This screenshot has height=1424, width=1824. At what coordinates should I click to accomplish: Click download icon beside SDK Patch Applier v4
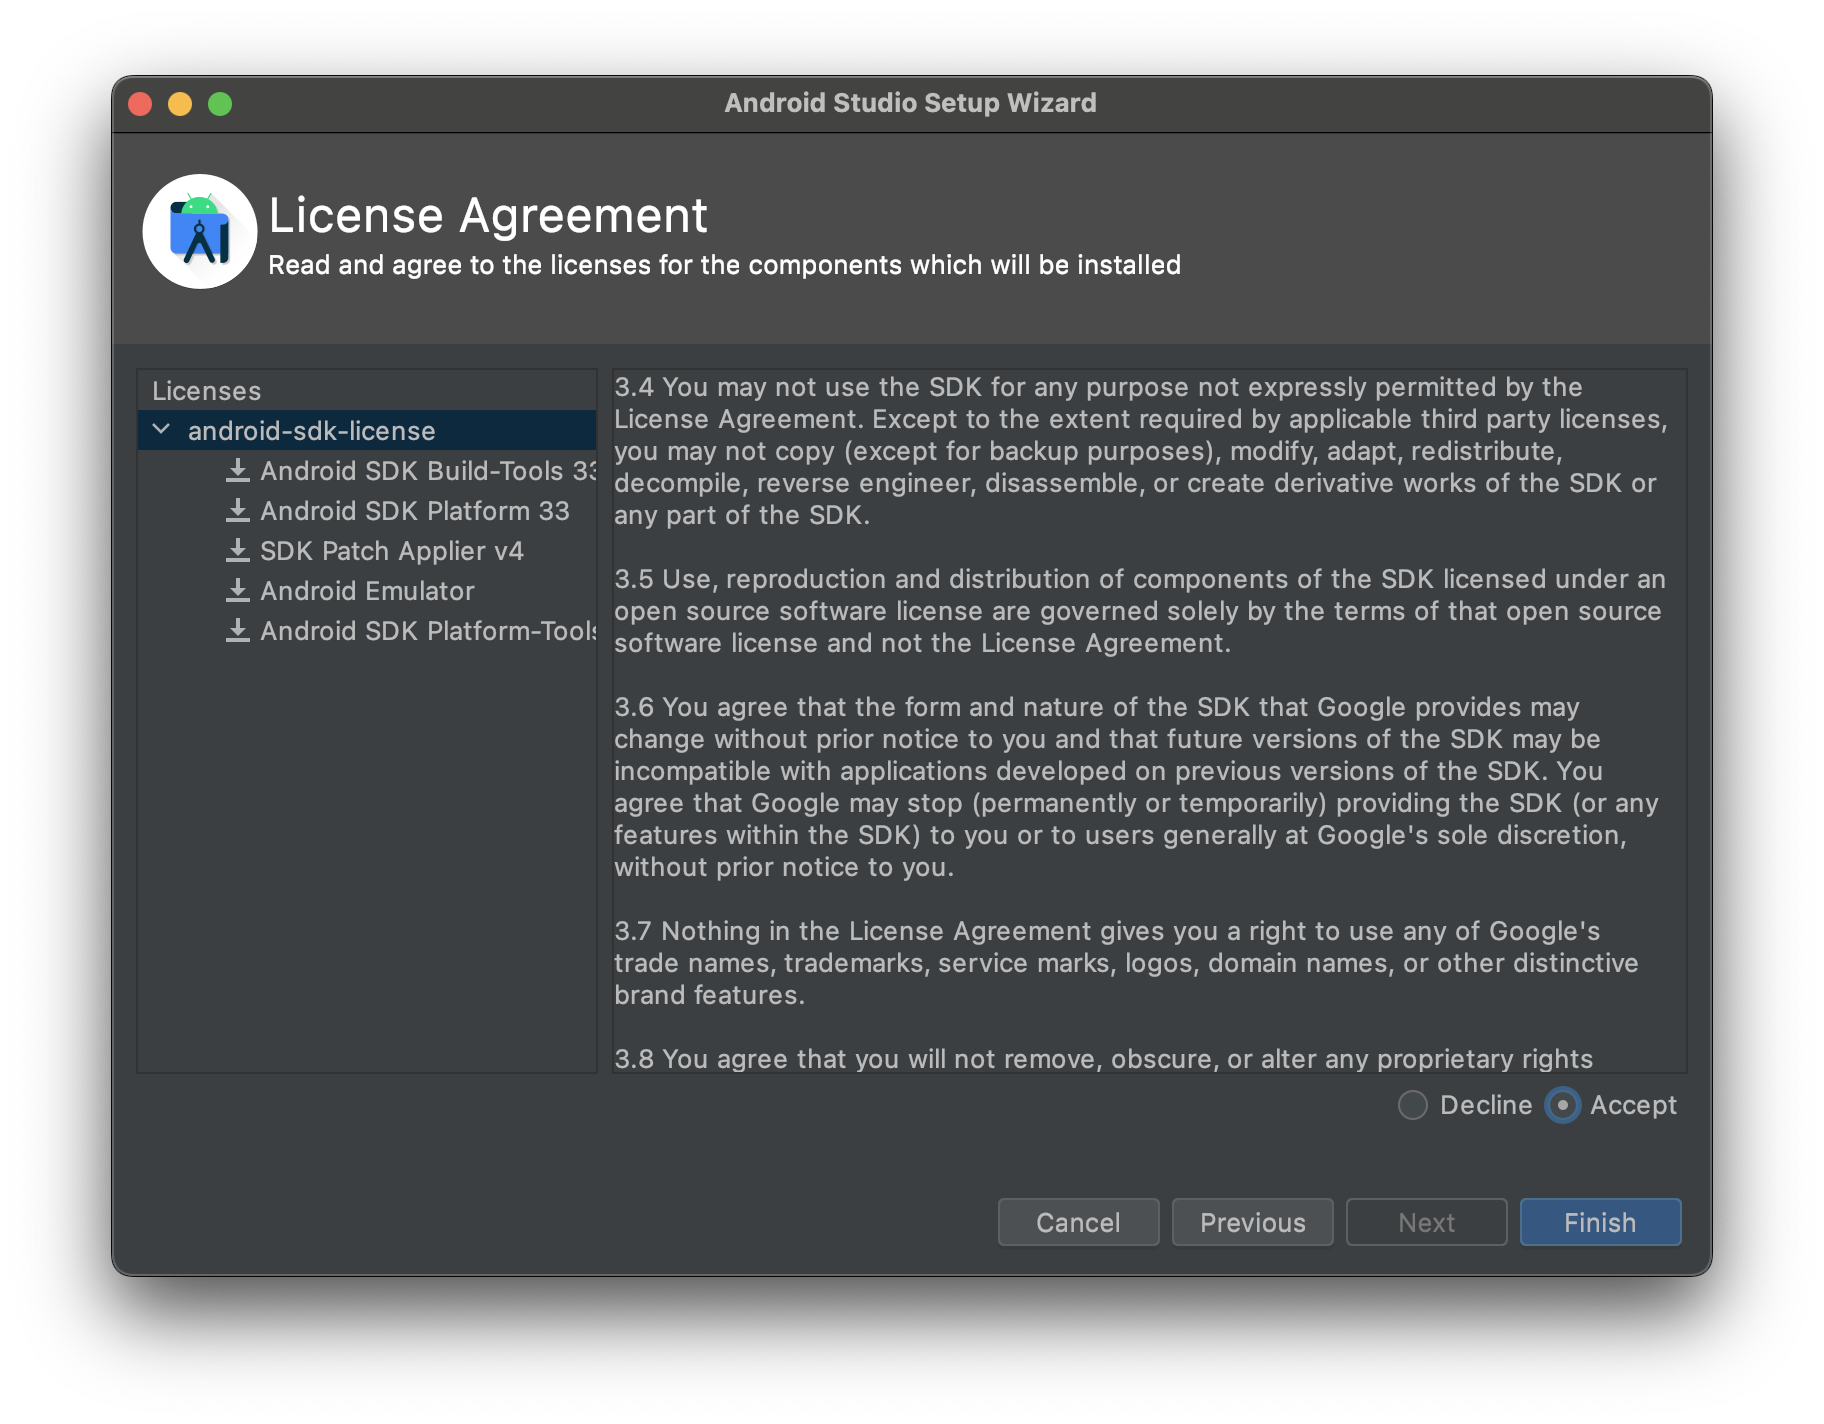237,550
